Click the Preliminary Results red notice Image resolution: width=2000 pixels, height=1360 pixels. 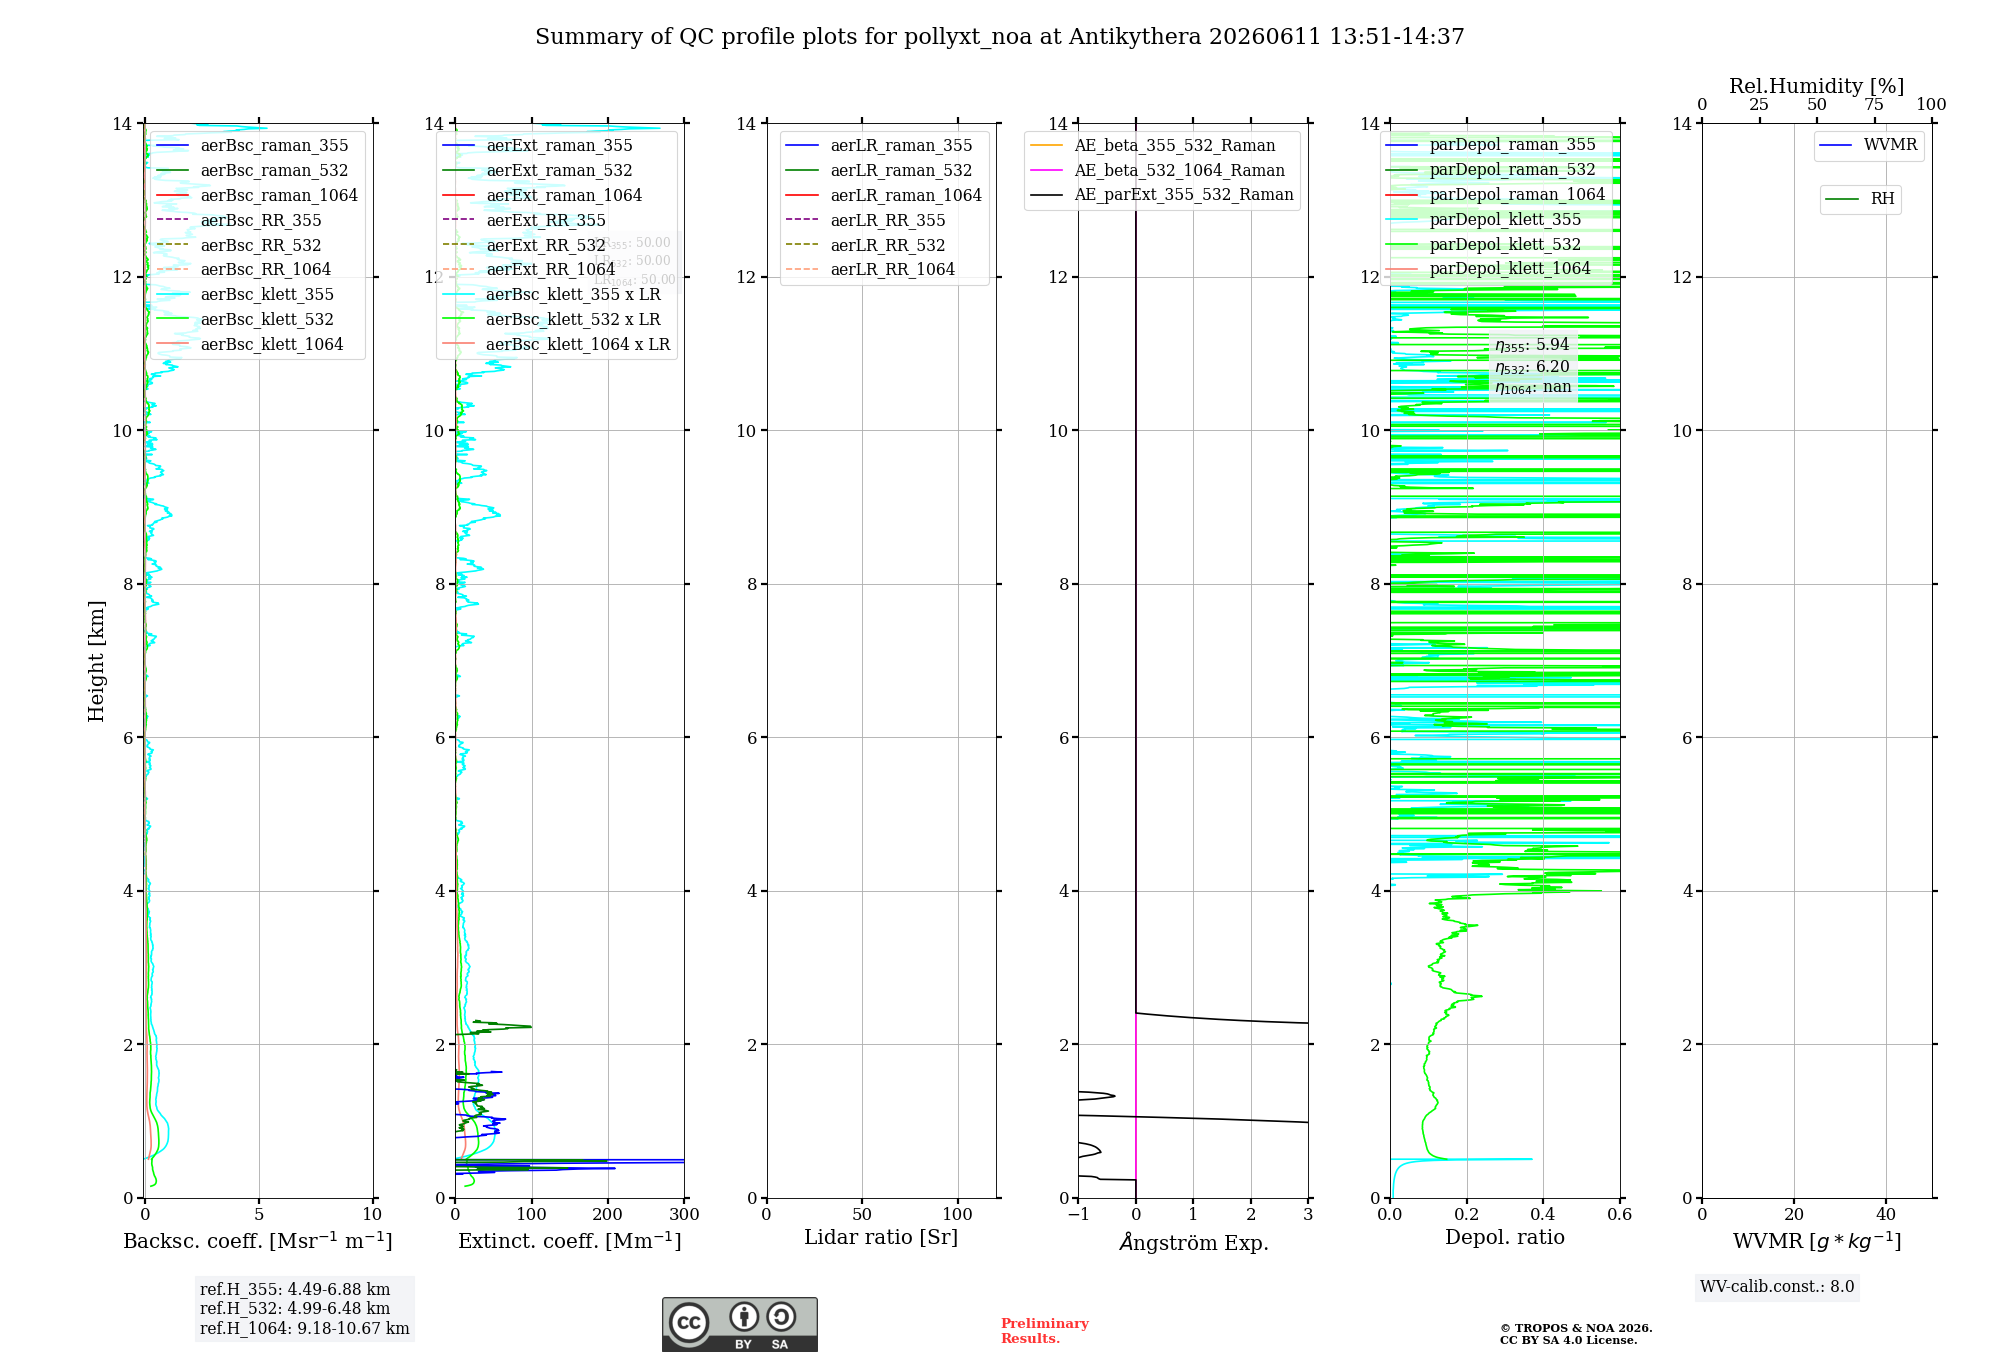[1045, 1331]
